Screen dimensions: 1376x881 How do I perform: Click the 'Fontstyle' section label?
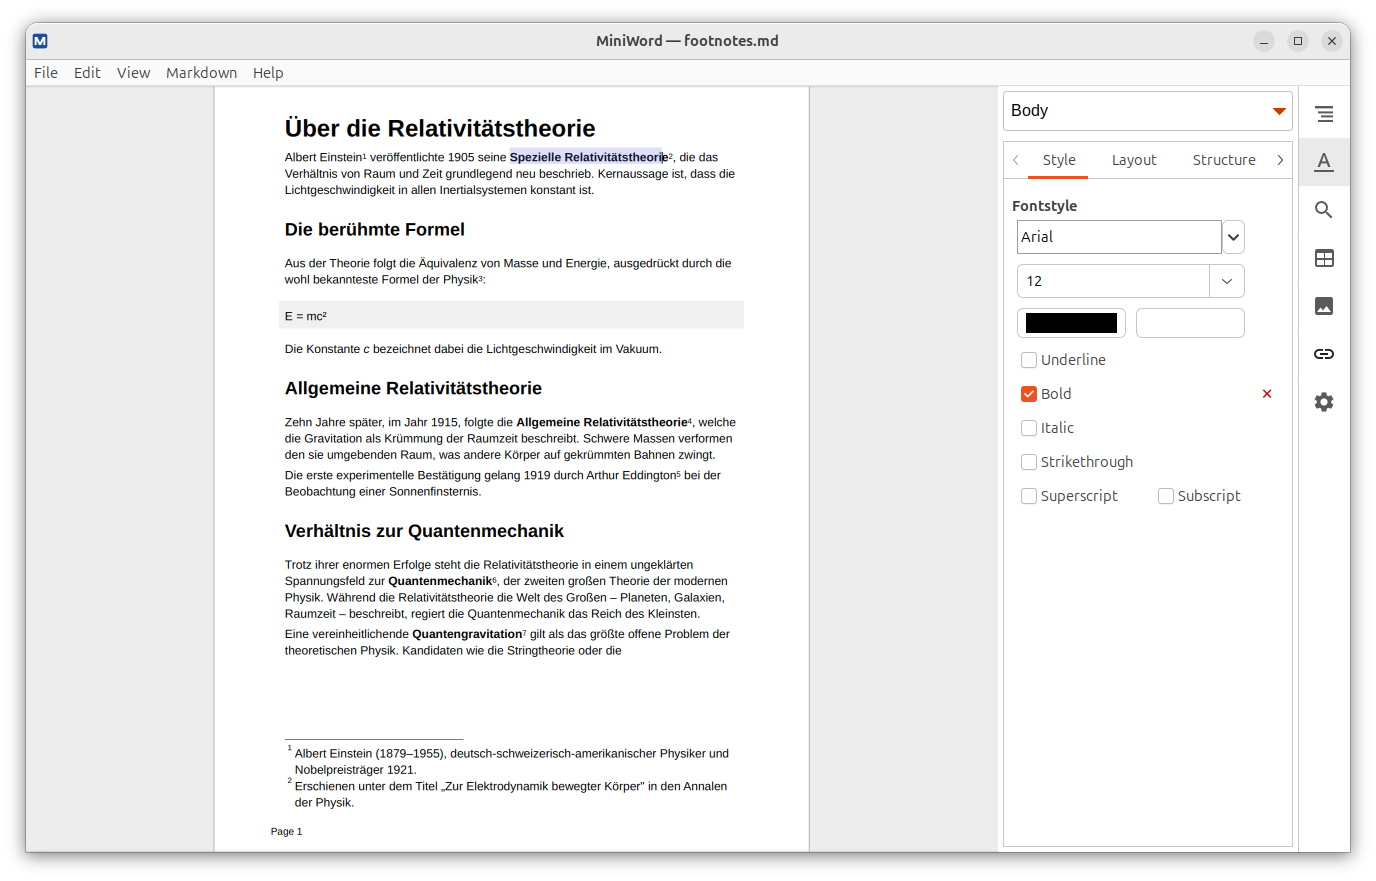coord(1044,206)
